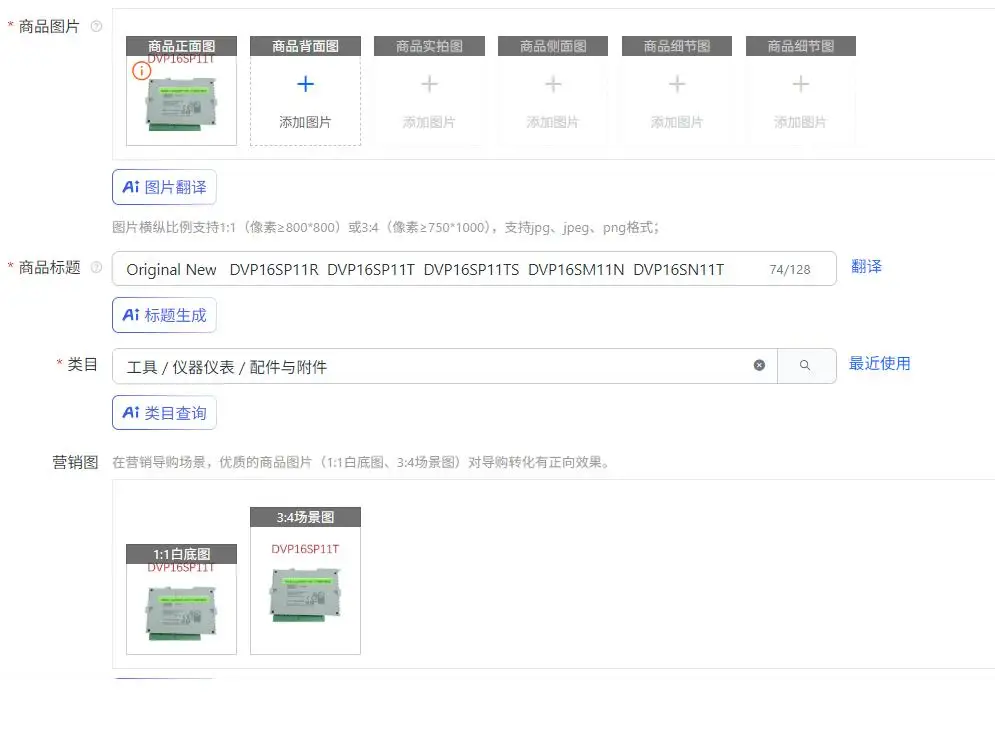Image resolution: width=995 pixels, height=730 pixels.
Task: Click plus icon in the first 商品细节图 slot
Action: [676, 84]
